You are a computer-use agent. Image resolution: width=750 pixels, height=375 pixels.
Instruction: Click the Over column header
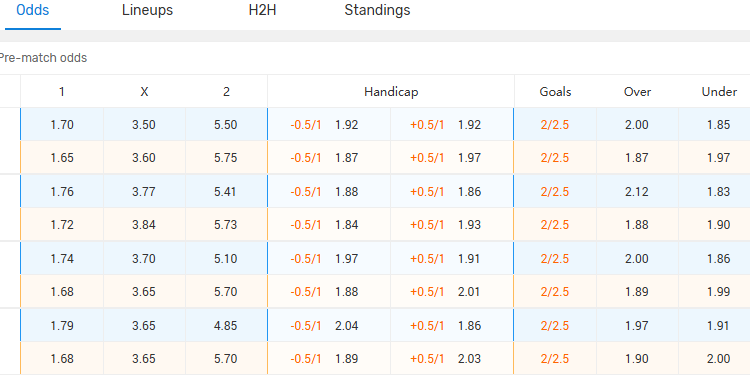point(637,91)
